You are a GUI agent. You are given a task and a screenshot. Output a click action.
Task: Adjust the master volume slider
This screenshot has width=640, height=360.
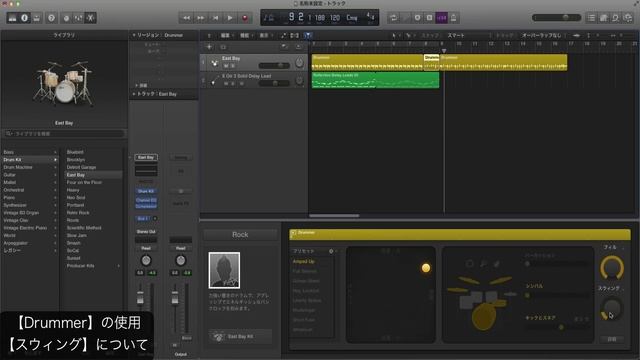coord(556,18)
